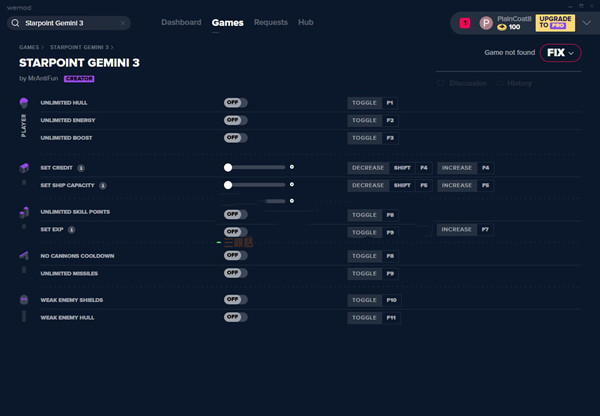Screen dimensions: 600x416
Task: Click the Starpoint Gemini 3 search field
Action: tap(69, 23)
